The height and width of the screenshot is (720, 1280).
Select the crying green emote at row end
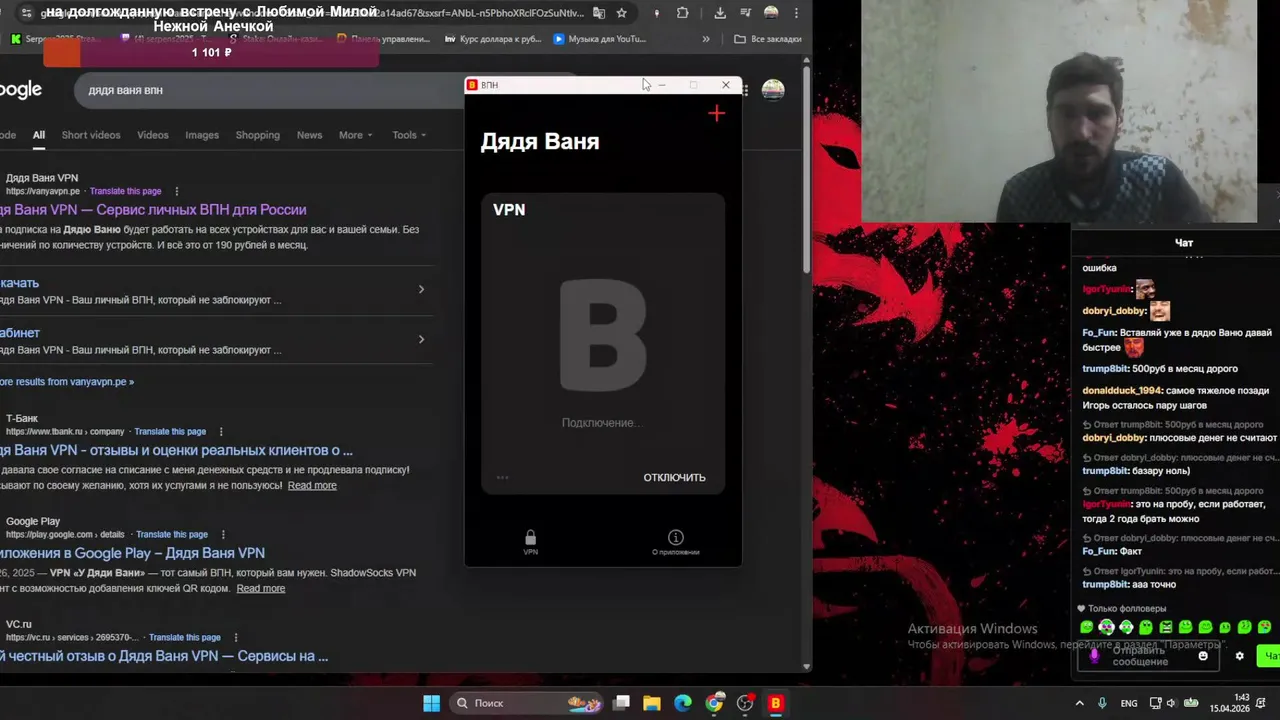click(1265, 627)
